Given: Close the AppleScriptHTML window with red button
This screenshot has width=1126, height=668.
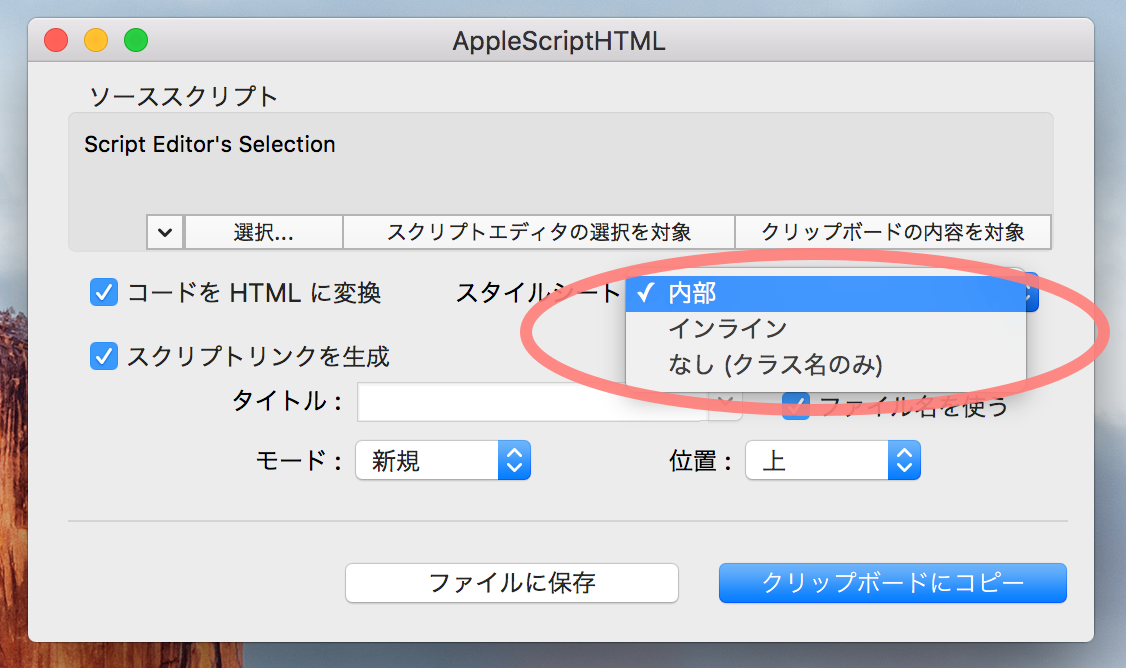Looking at the screenshot, I should 56,40.
